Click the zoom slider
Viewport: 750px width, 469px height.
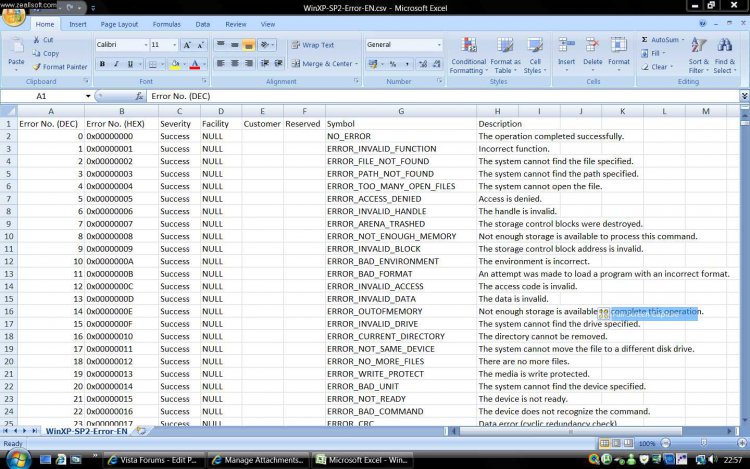pos(703,443)
